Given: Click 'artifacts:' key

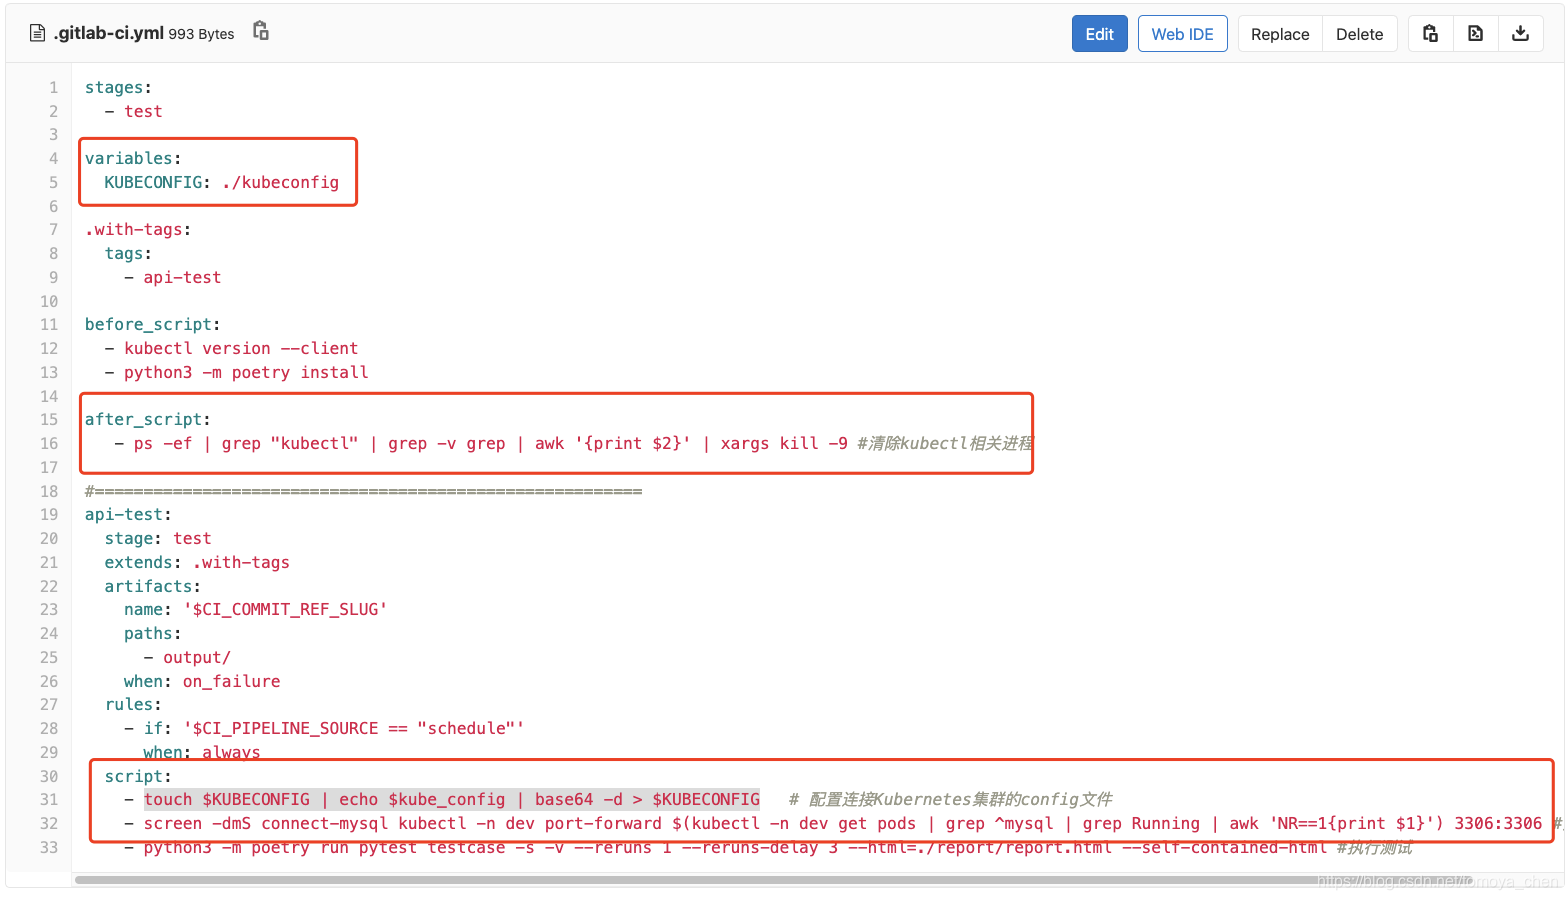Looking at the screenshot, I should click(x=153, y=586).
